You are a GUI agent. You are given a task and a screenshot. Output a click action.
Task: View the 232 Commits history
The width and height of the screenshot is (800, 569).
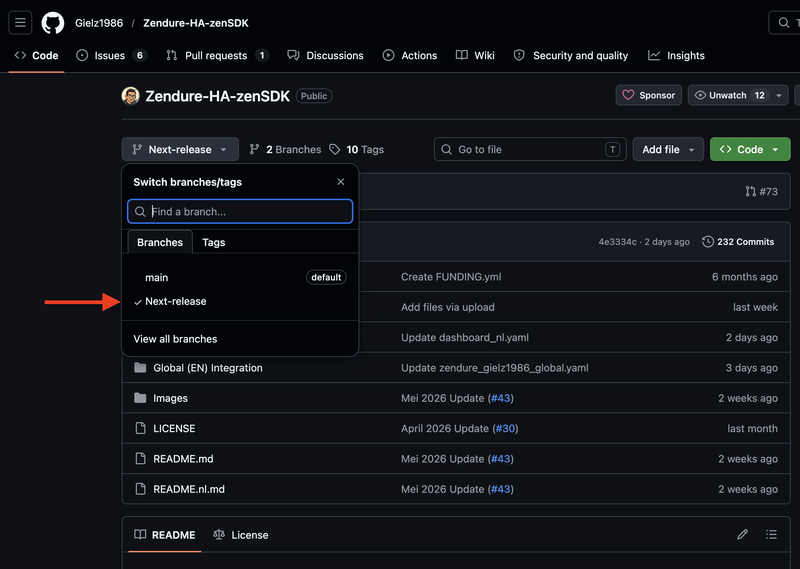point(738,242)
